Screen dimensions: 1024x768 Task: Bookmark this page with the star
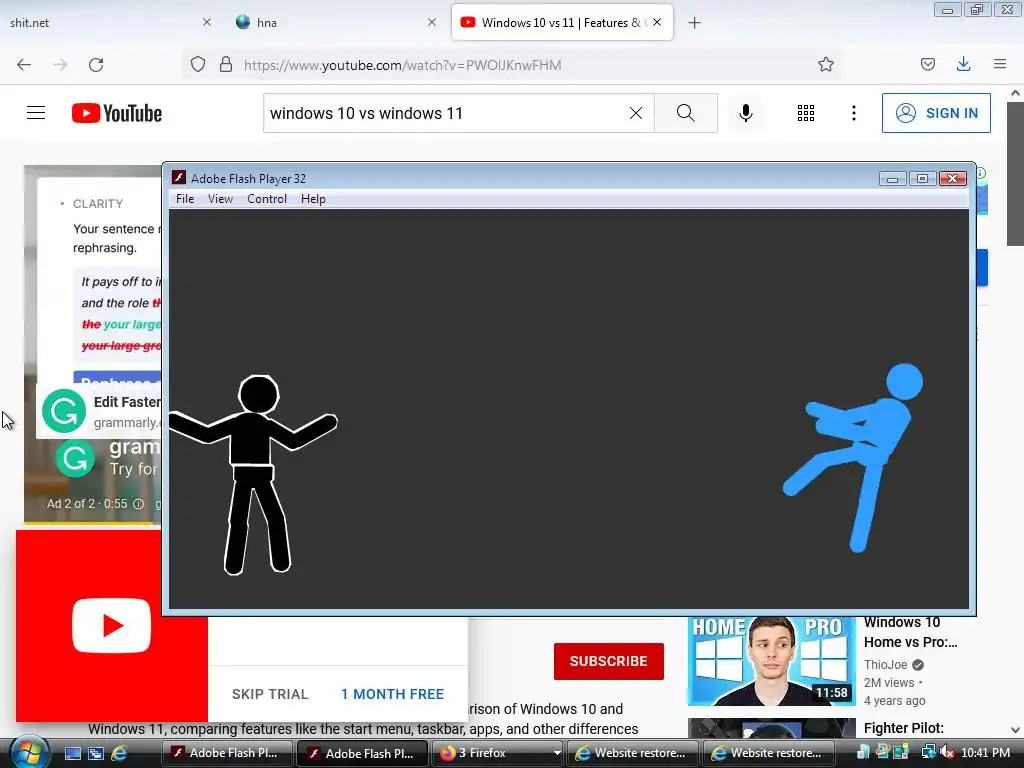(x=825, y=65)
